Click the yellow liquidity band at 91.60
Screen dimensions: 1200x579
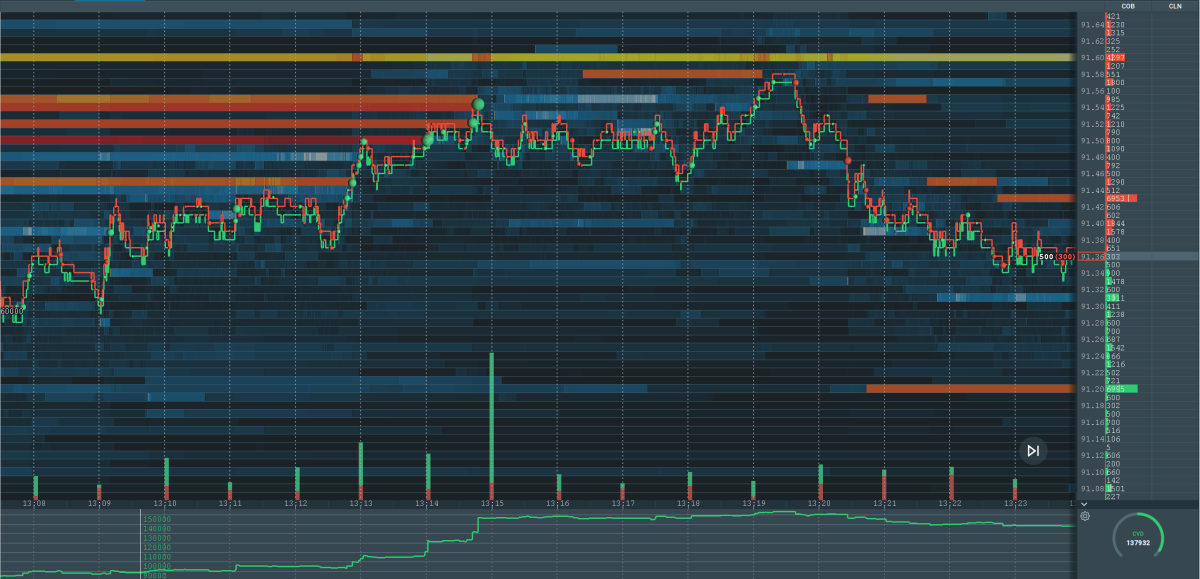pos(538,57)
